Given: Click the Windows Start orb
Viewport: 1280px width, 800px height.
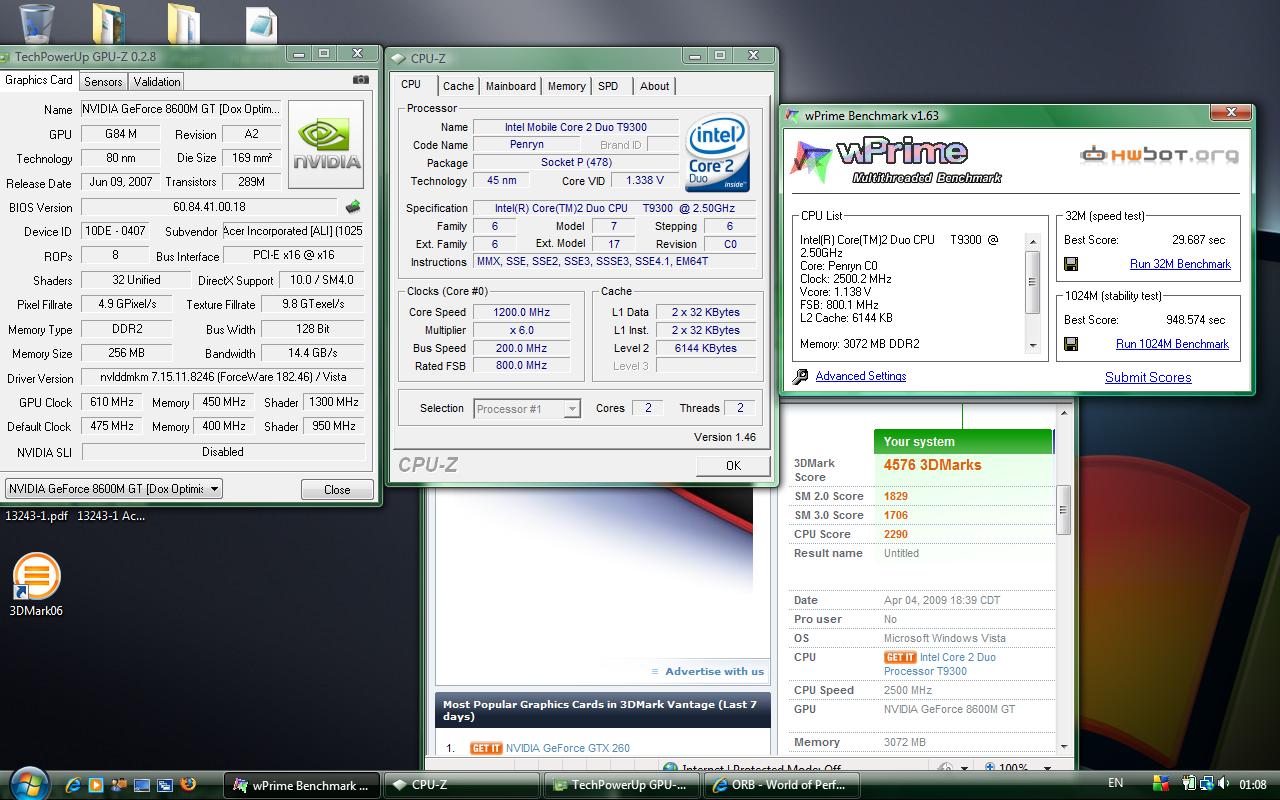Looking at the screenshot, I should (27, 784).
